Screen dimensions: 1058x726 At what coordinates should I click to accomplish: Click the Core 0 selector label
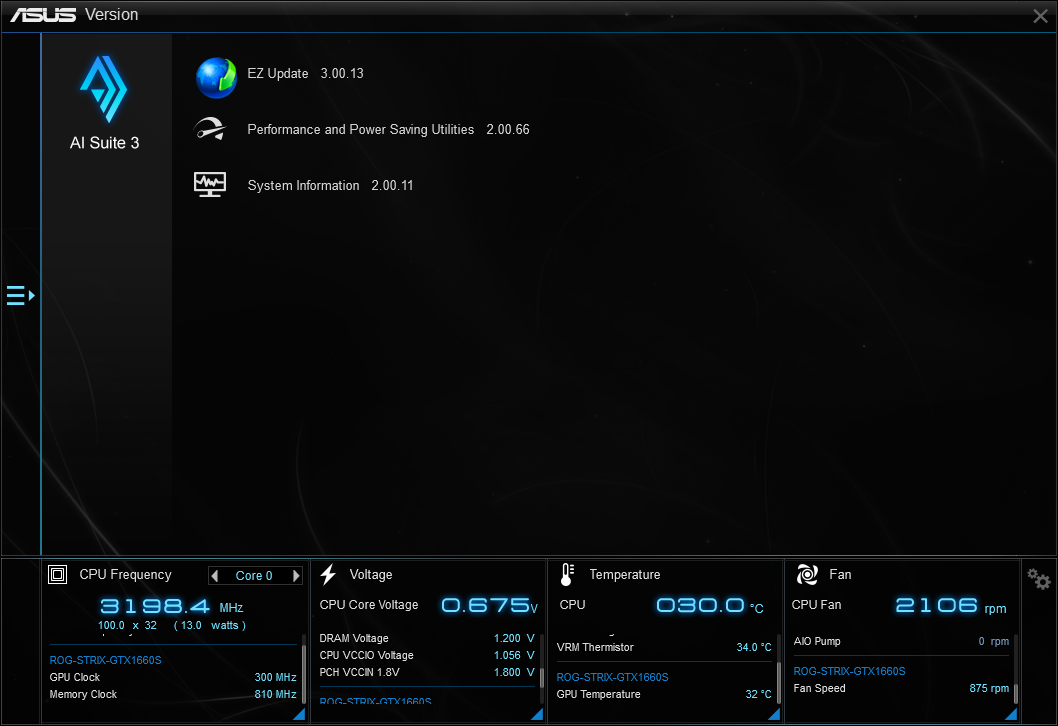click(x=254, y=576)
